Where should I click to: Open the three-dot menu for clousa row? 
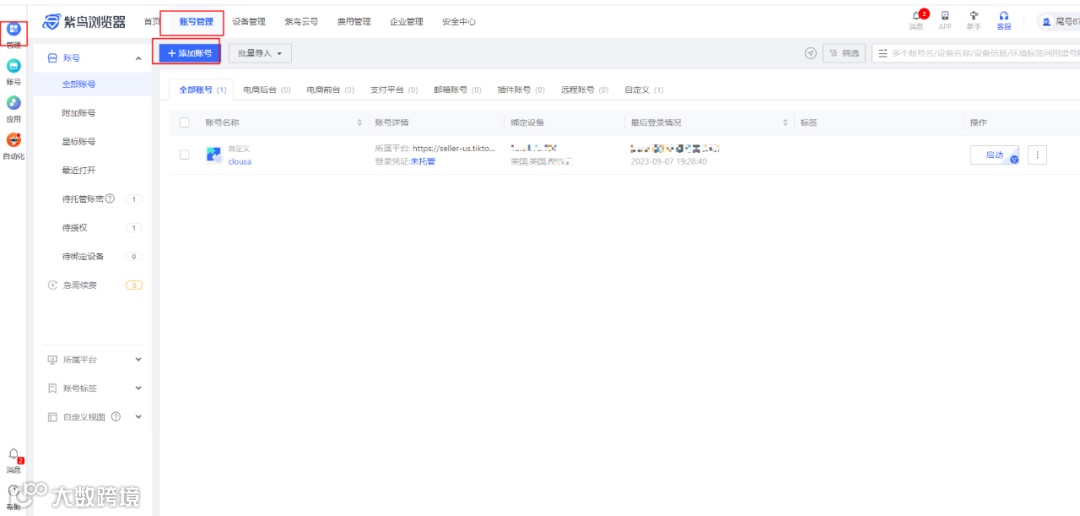pos(1037,155)
